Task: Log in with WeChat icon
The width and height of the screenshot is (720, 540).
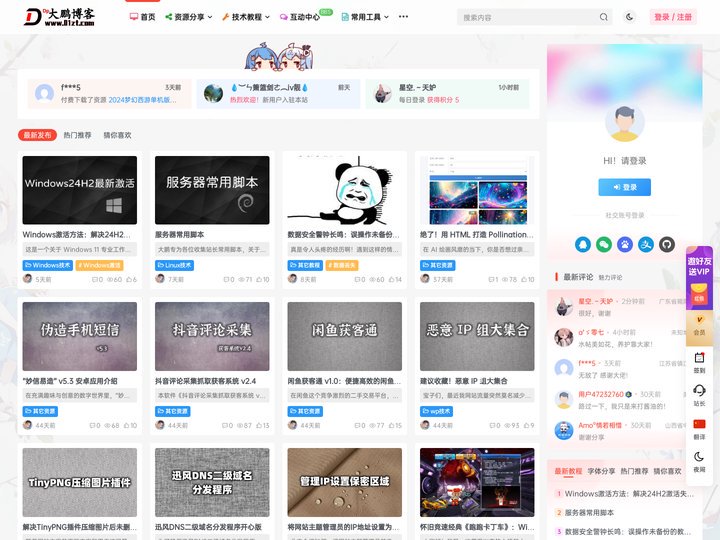Action: (604, 244)
